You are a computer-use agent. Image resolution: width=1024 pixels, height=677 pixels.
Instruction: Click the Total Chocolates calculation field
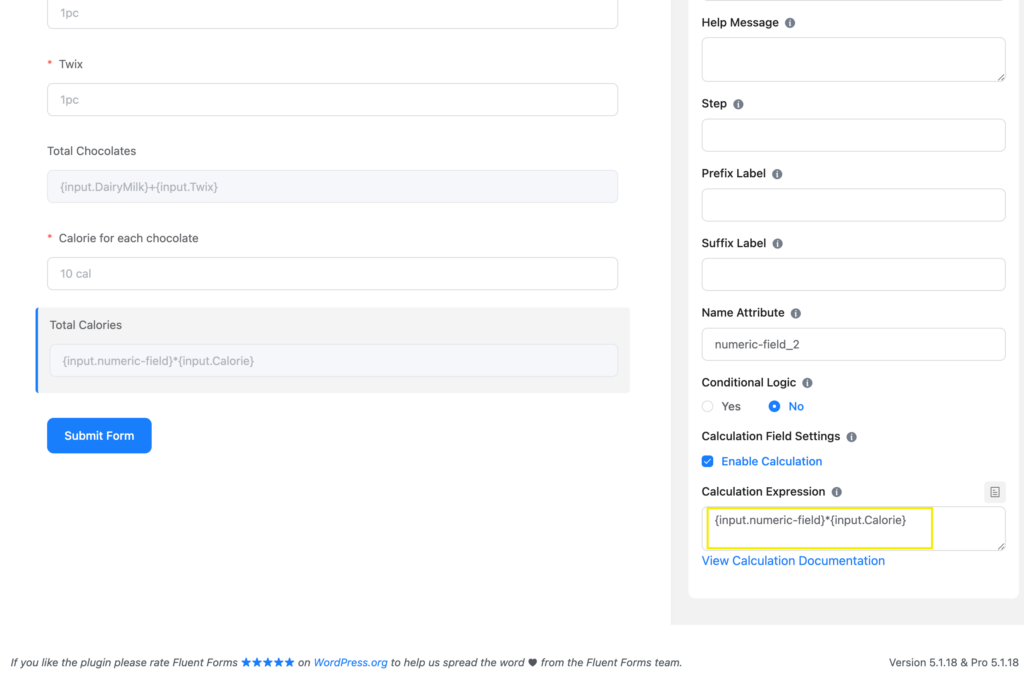point(332,187)
